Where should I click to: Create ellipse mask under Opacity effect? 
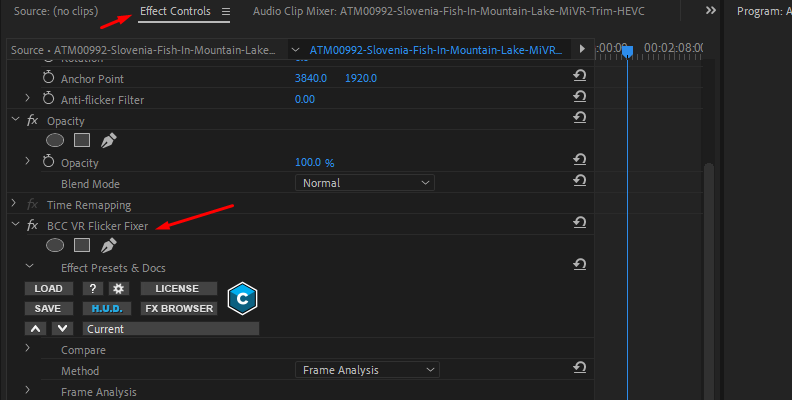click(x=55, y=141)
